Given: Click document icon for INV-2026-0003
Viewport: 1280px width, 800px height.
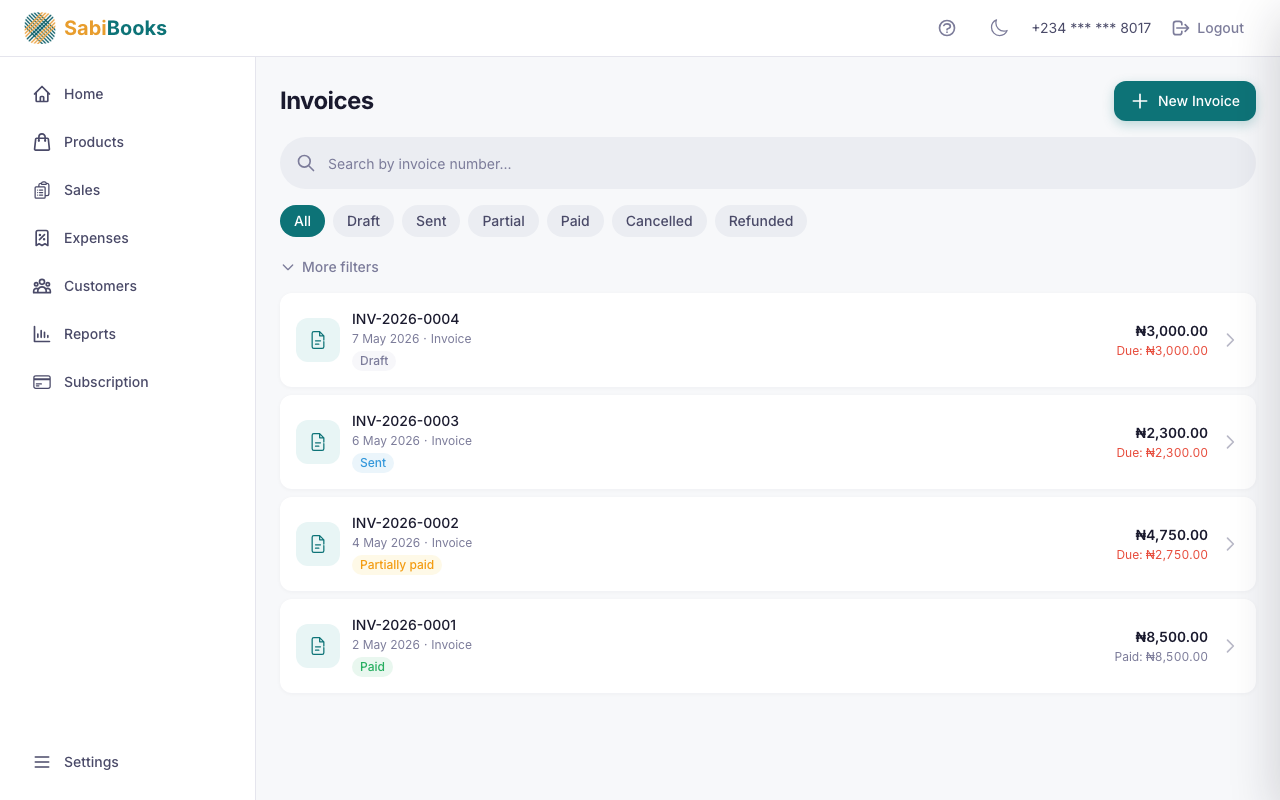Looking at the screenshot, I should tap(318, 442).
